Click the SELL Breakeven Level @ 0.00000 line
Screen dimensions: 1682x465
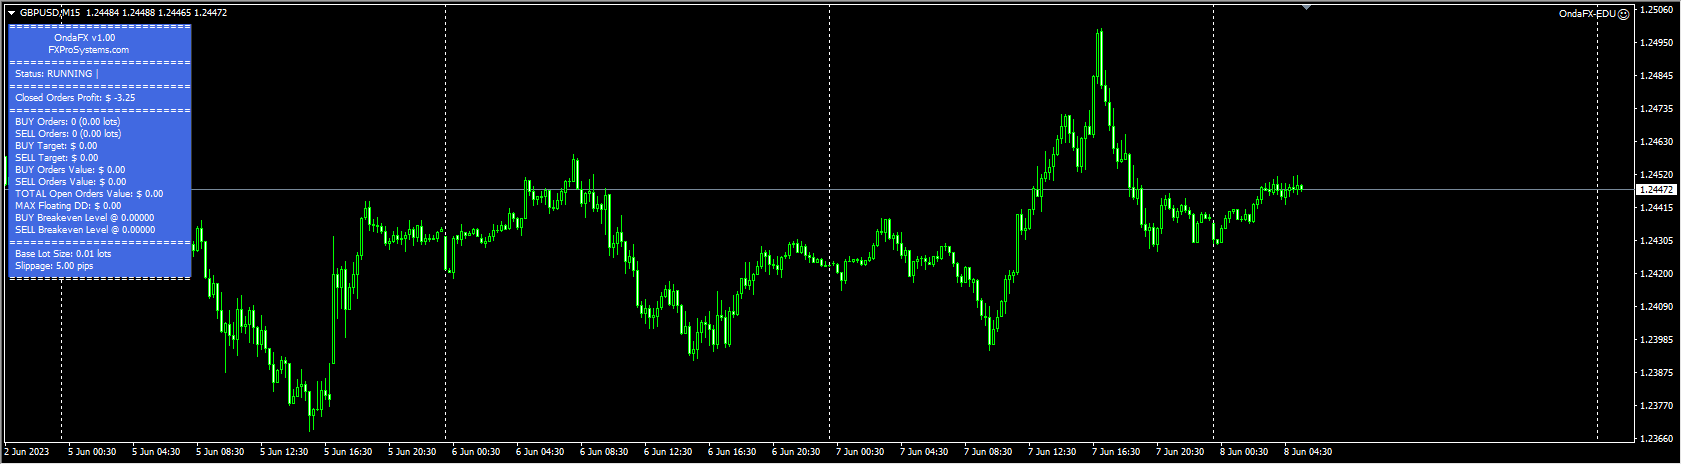[x=85, y=230]
